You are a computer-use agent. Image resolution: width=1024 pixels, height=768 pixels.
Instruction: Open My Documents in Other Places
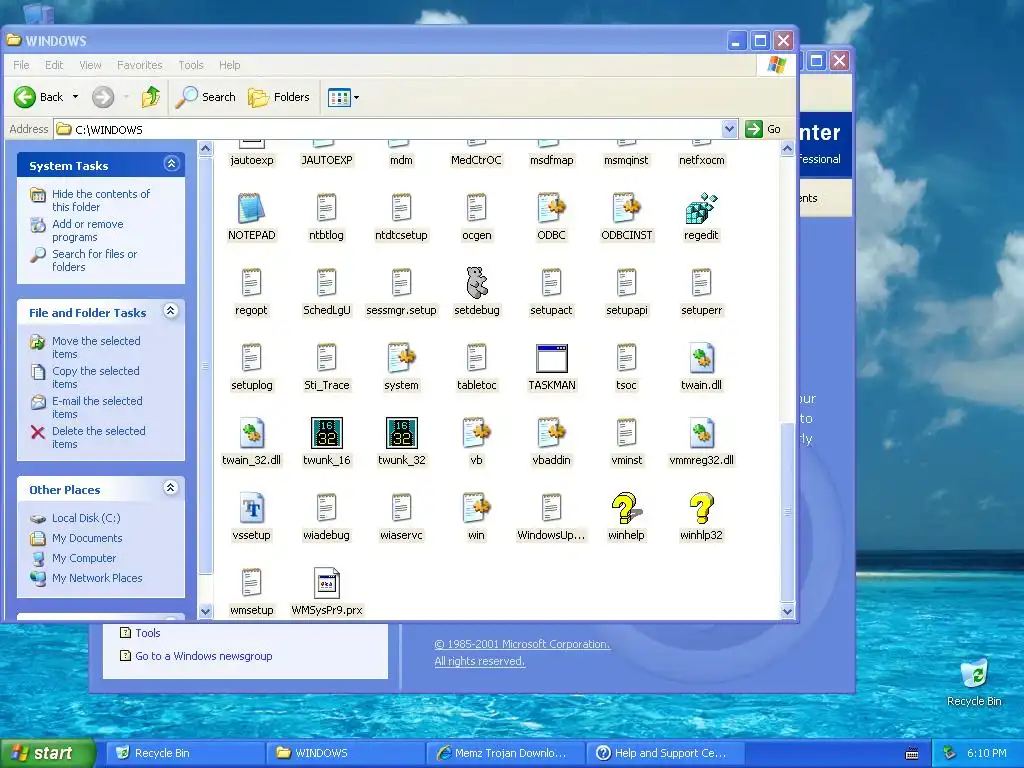tap(87, 538)
